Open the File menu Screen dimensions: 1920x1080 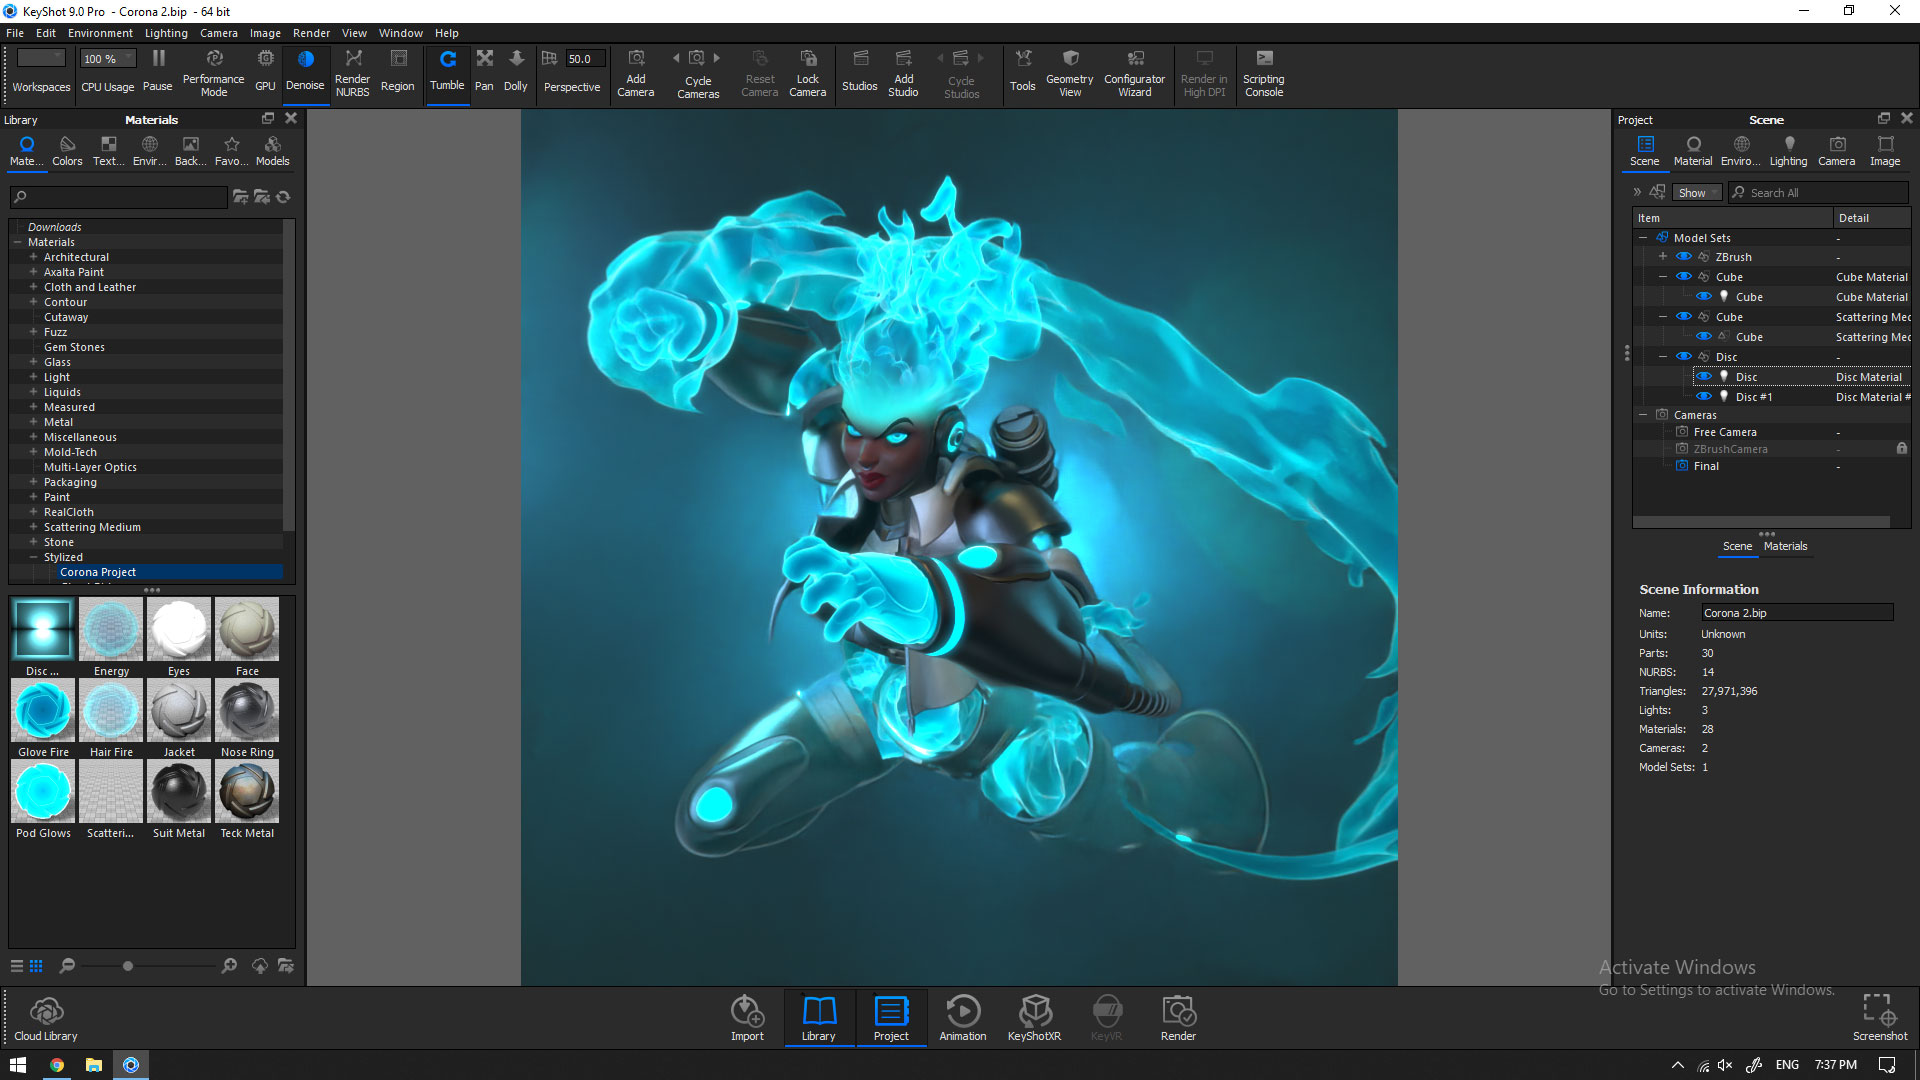tap(15, 33)
